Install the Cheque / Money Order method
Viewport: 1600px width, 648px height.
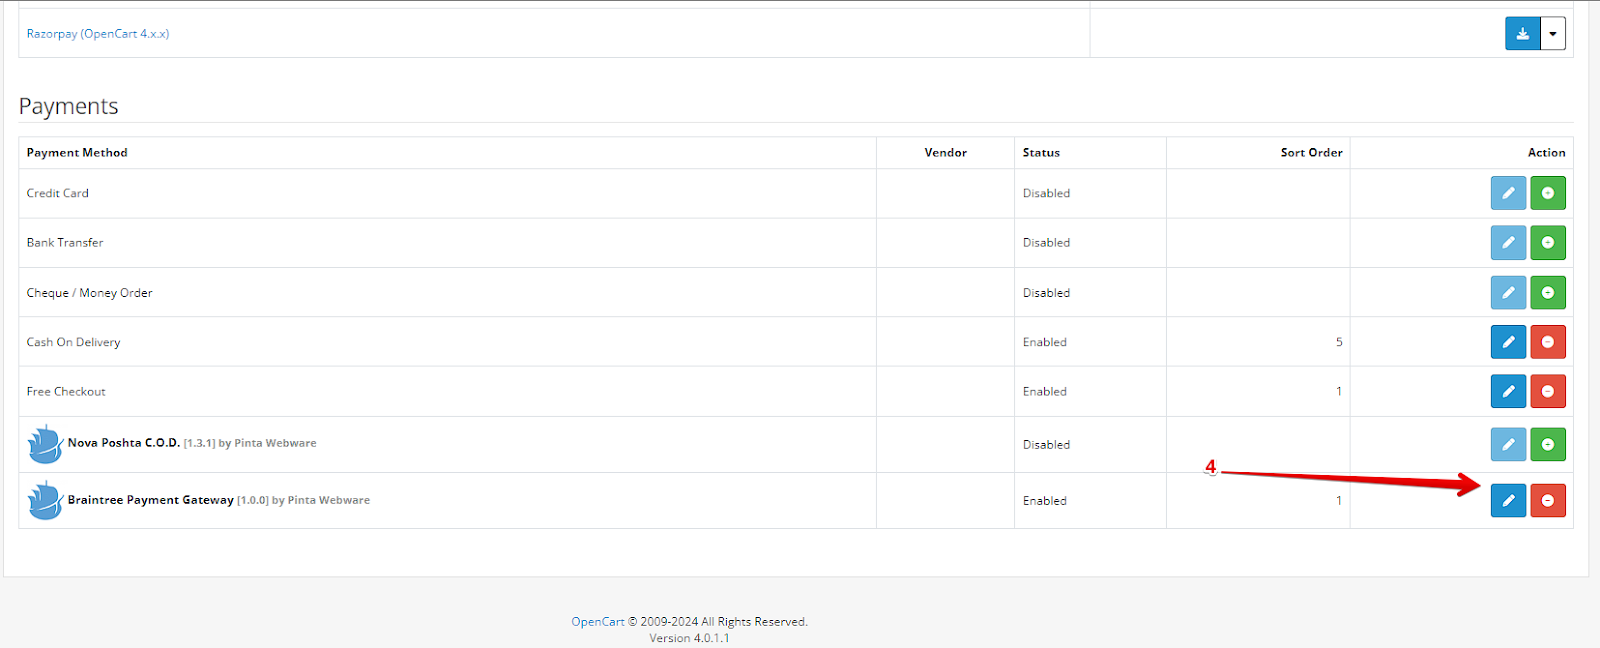click(1548, 292)
